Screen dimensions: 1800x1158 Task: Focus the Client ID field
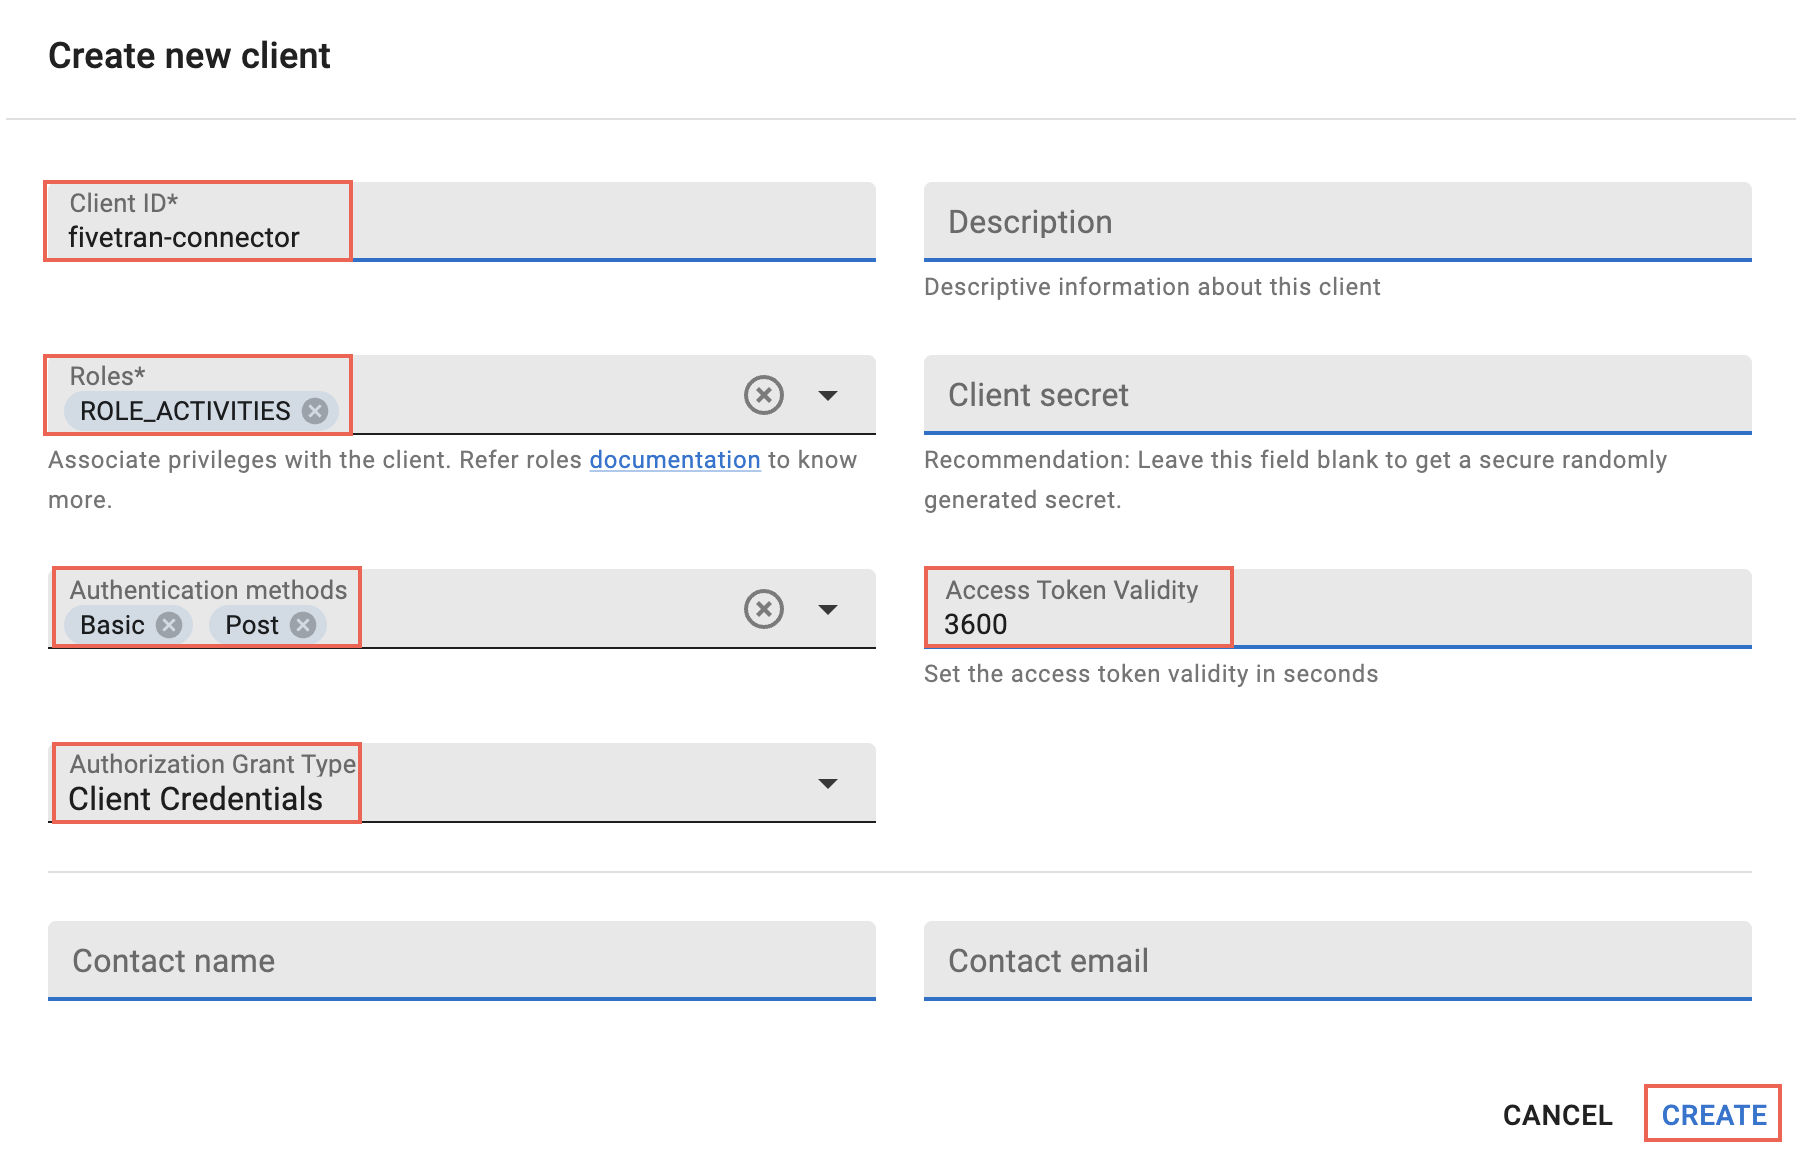(462, 221)
